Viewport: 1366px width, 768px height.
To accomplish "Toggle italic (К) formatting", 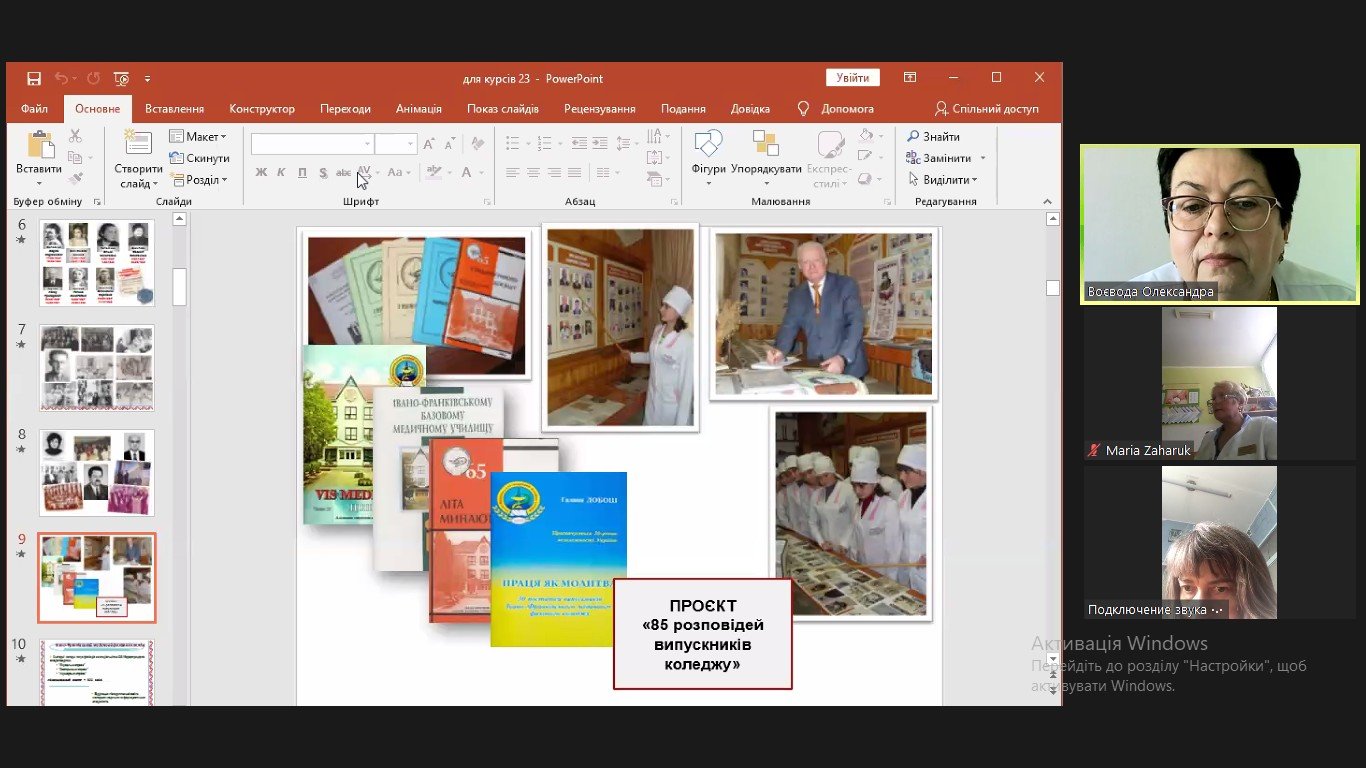I will 281,173.
